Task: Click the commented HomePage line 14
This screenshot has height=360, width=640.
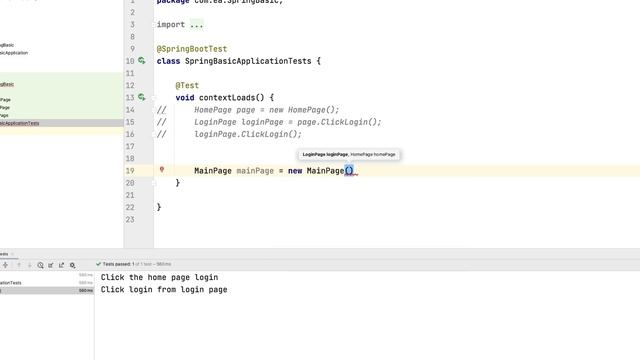Action: click(267, 110)
